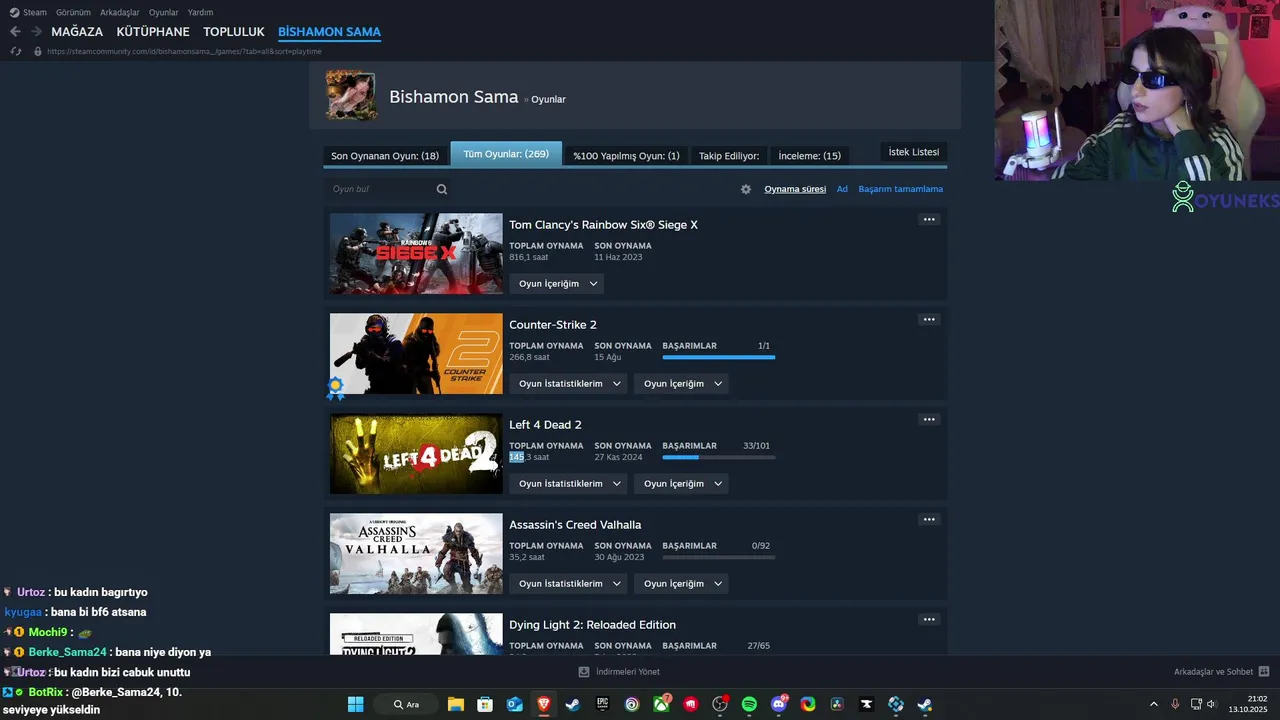Expand Oyun İstatistiklerim for Counter-Strike 2
This screenshot has width=1280, height=720.
coord(568,384)
